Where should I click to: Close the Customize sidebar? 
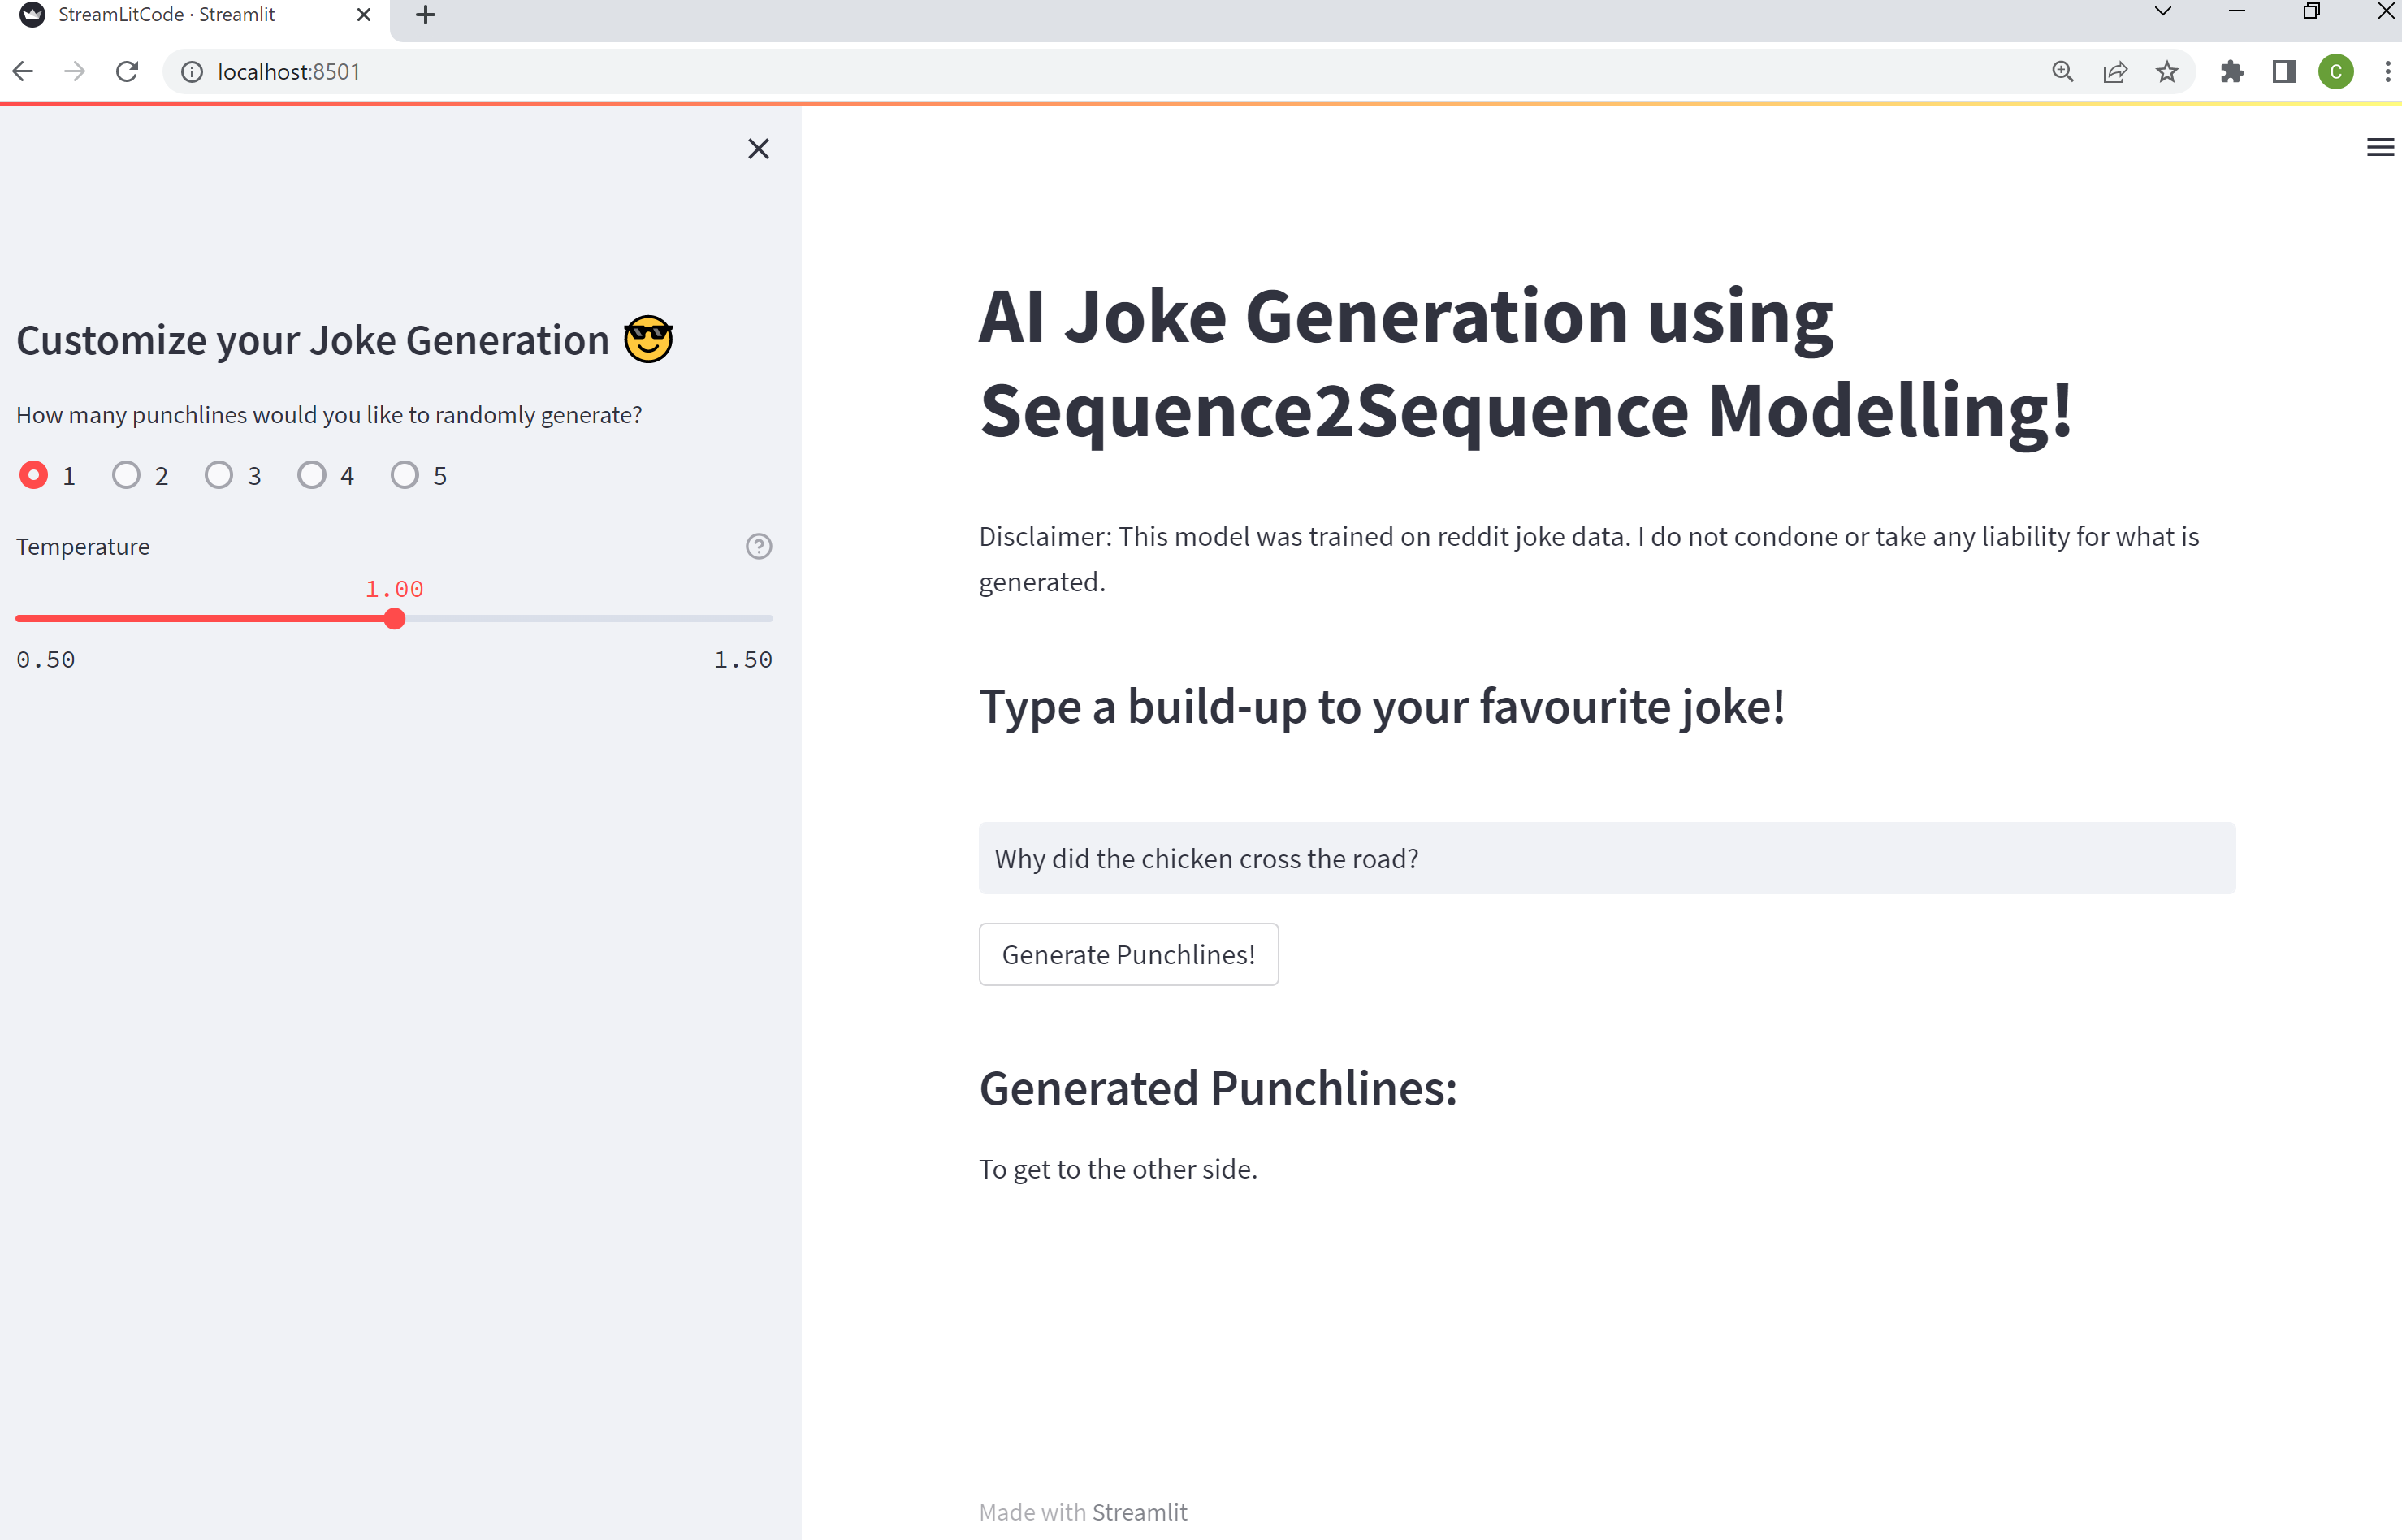(x=758, y=148)
